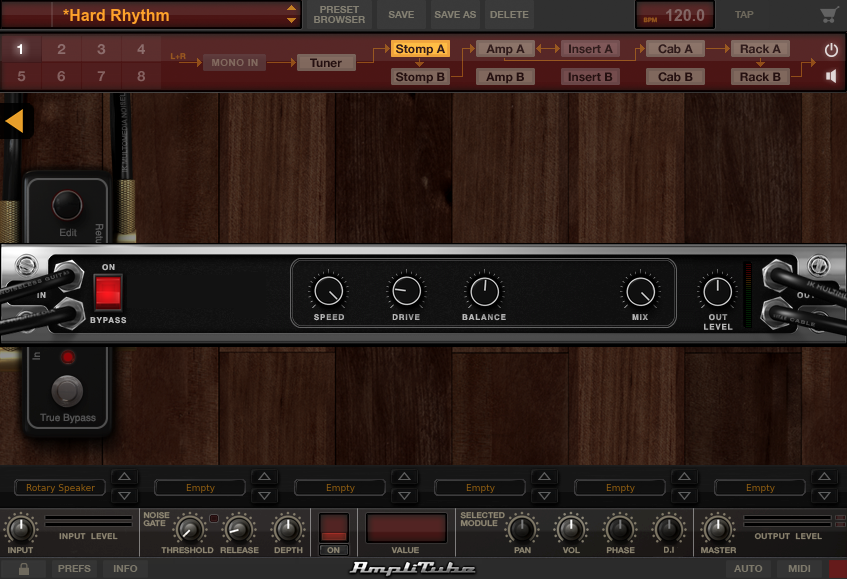Click the lock icon in the bottom bar
The width and height of the screenshot is (847, 579).
coord(24,569)
